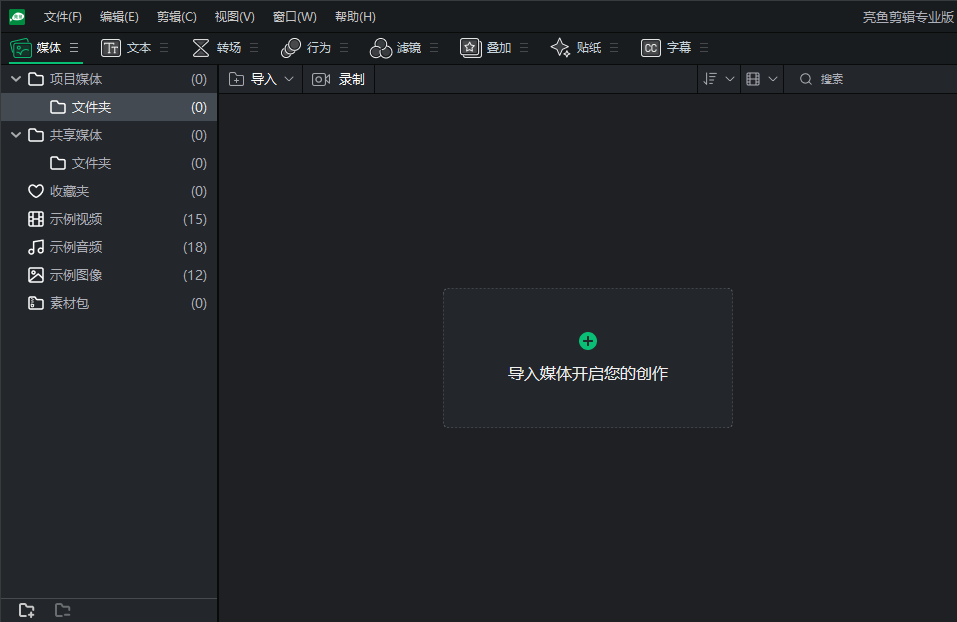Open 示例图像 sample images
The height and width of the screenshot is (622, 957).
[109, 275]
